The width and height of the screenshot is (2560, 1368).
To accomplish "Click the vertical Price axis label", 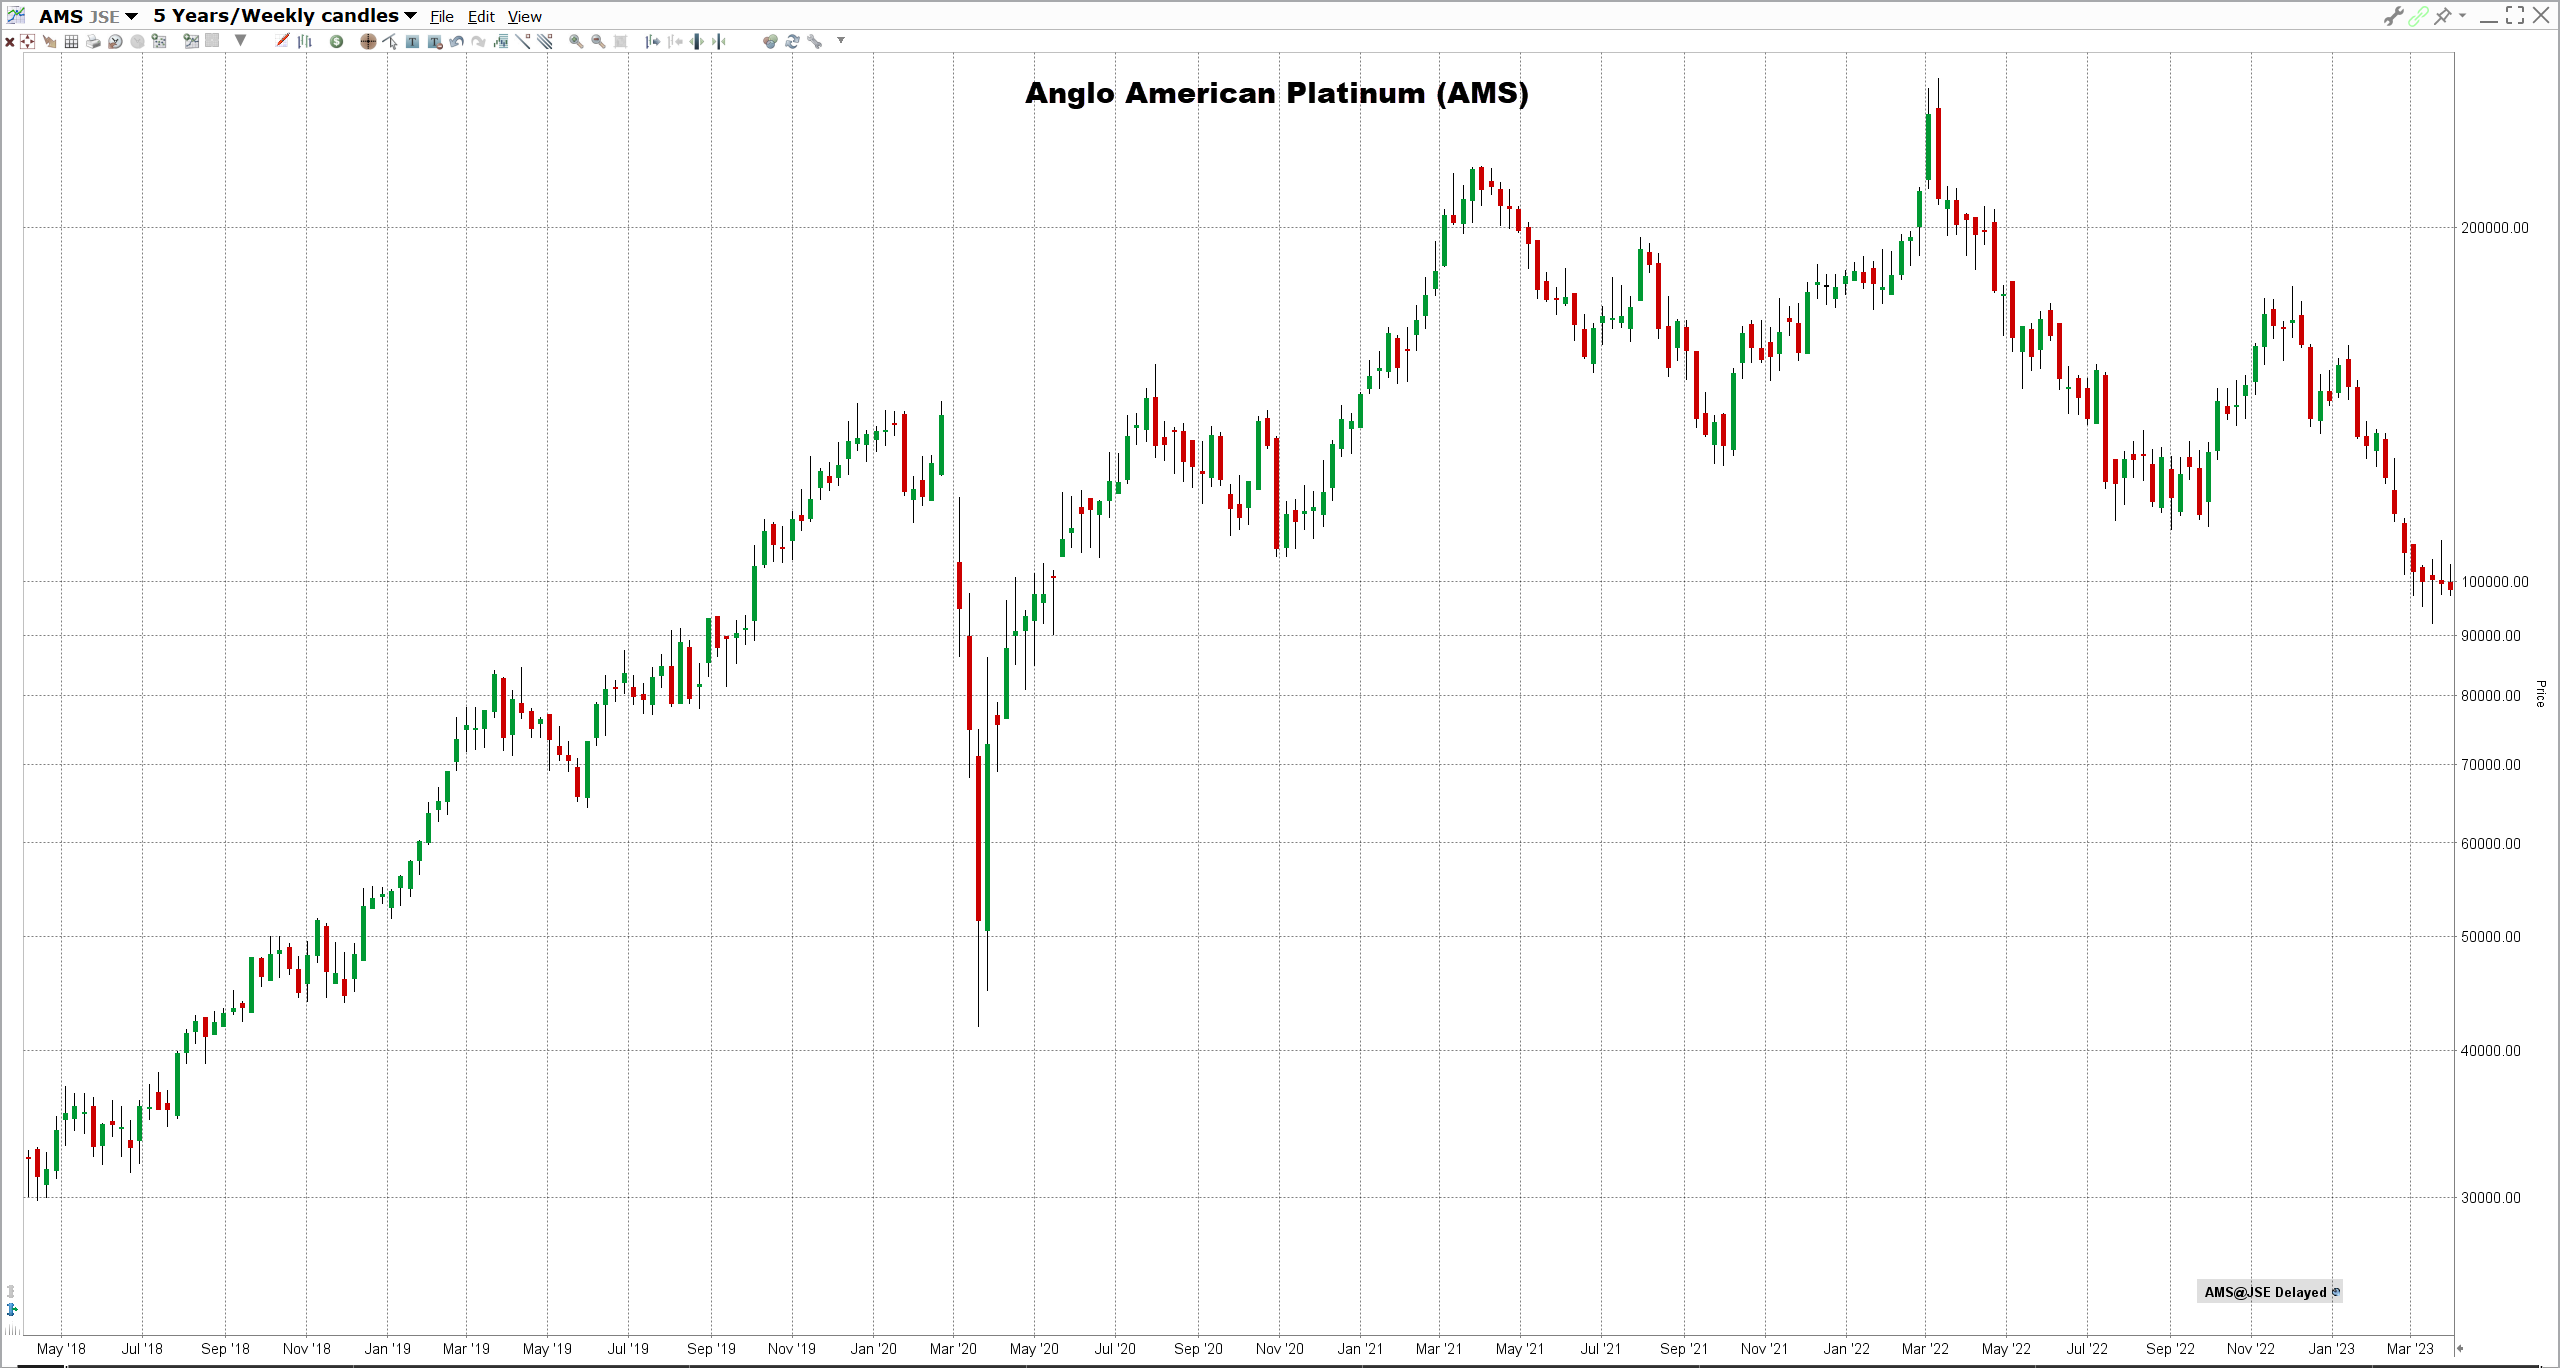I will [2540, 694].
